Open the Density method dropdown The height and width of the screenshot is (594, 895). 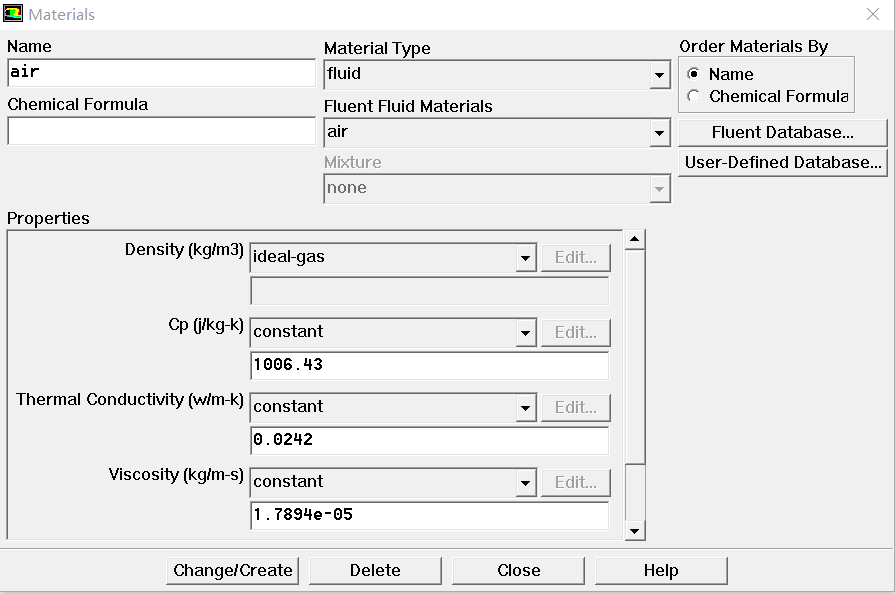point(526,258)
